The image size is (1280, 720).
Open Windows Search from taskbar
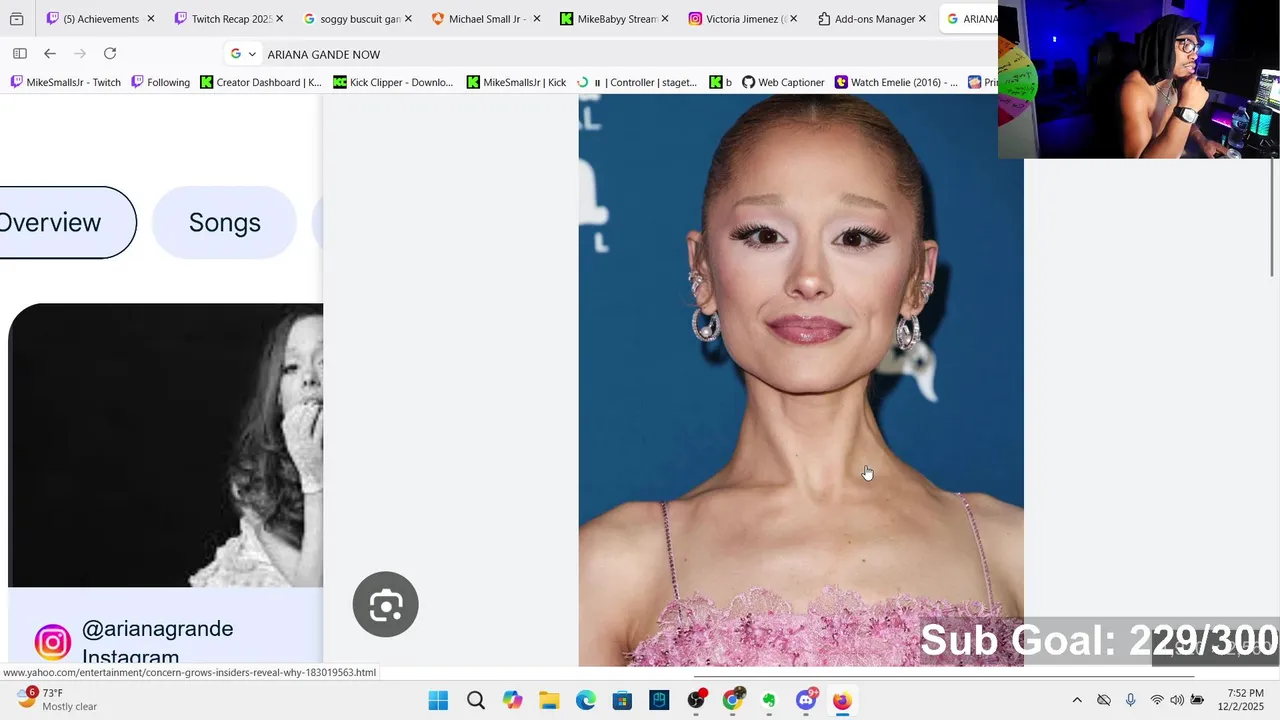[x=476, y=700]
